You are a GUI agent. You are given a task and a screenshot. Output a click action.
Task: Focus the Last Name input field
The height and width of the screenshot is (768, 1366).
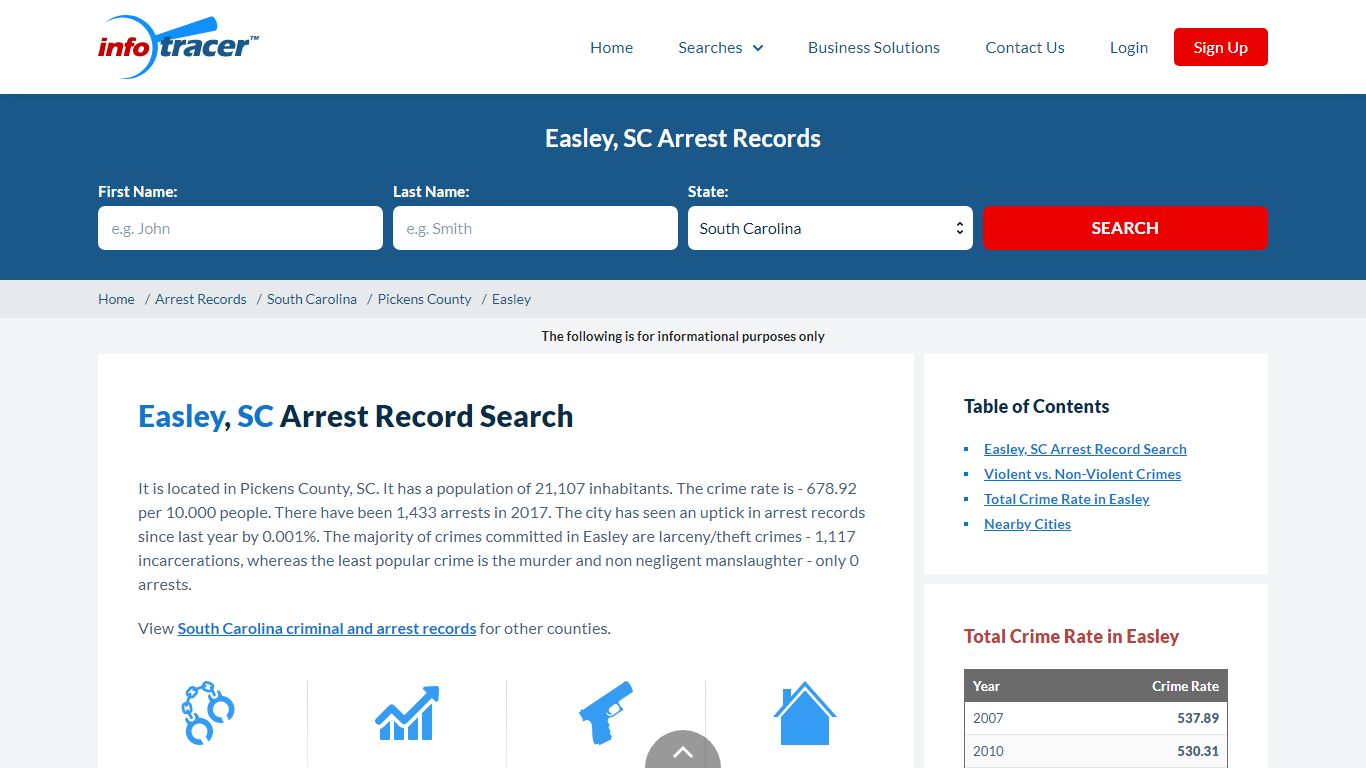535,228
